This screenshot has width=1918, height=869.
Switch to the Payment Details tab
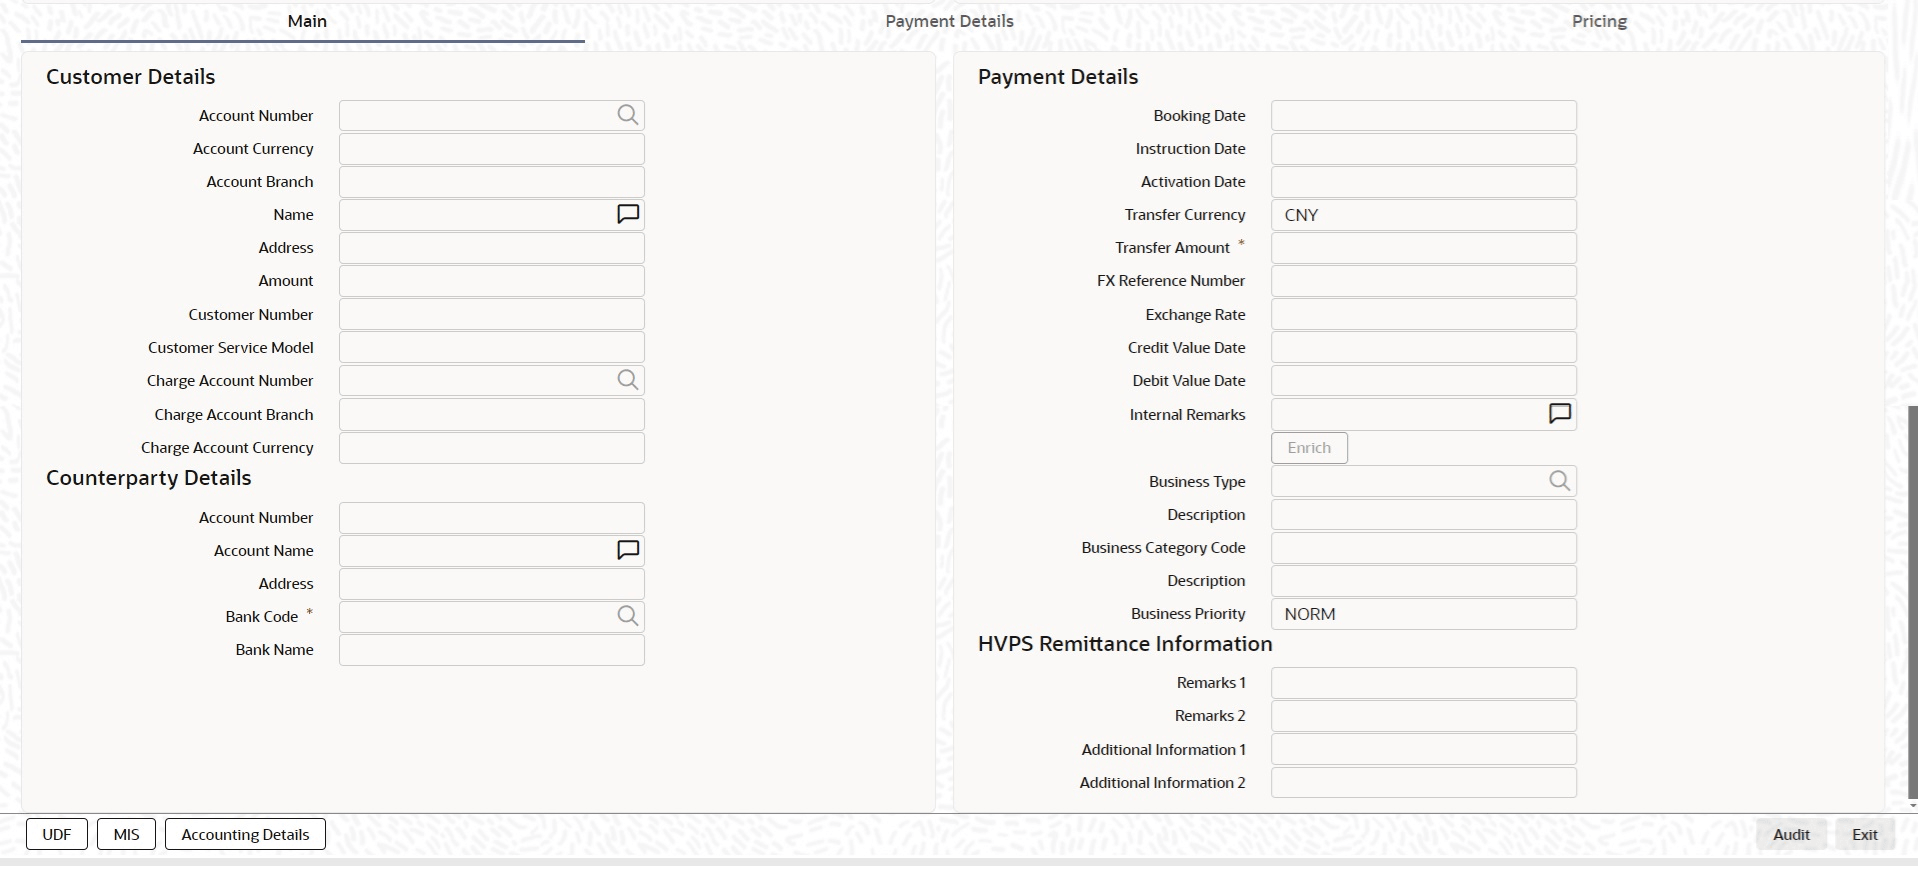(949, 21)
